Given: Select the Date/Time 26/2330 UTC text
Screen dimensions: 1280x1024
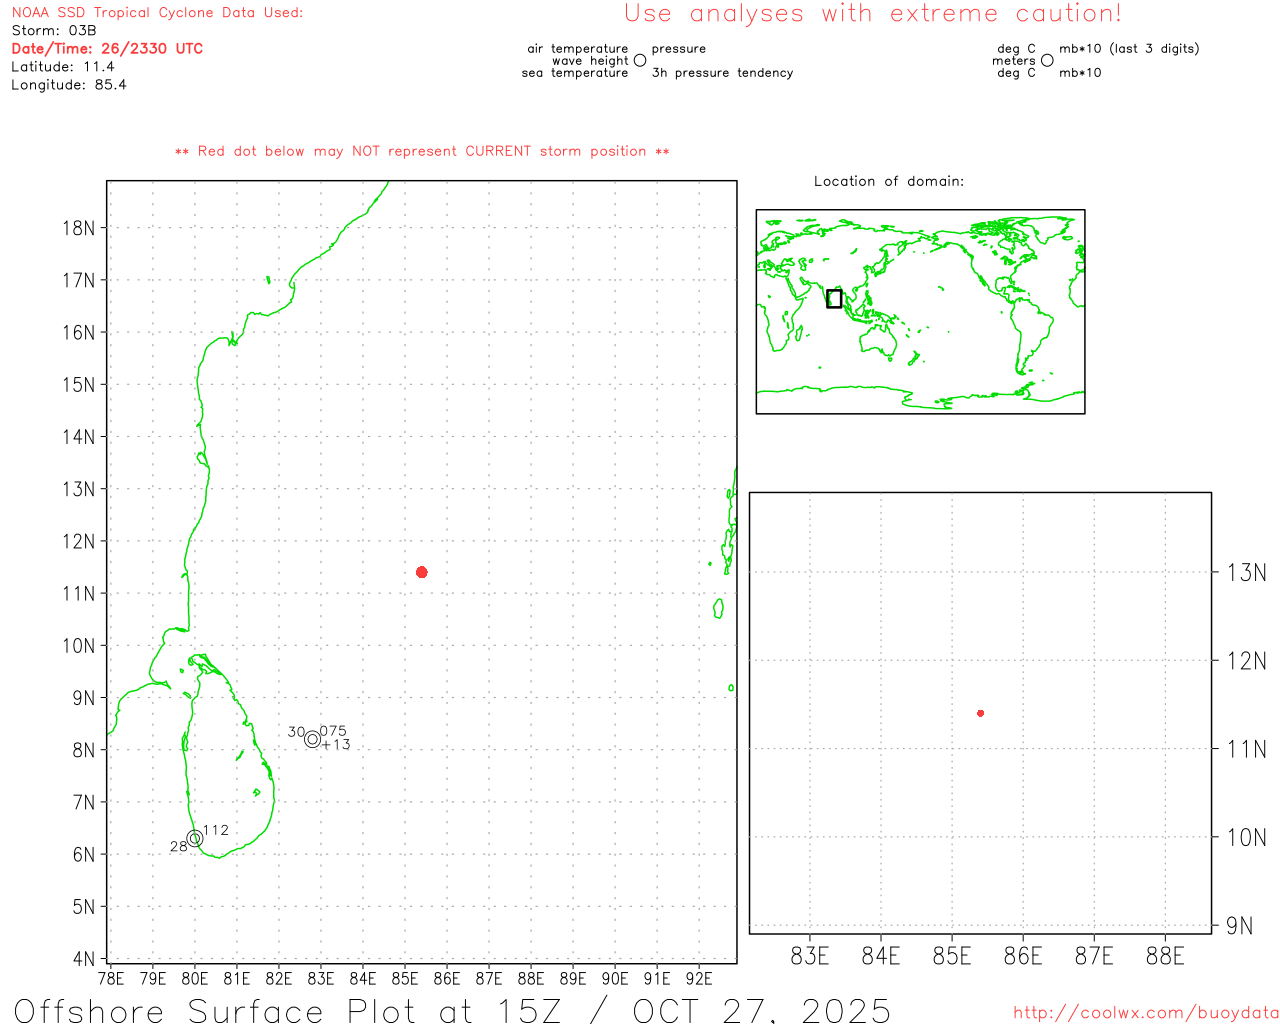Looking at the screenshot, I should click(x=107, y=49).
